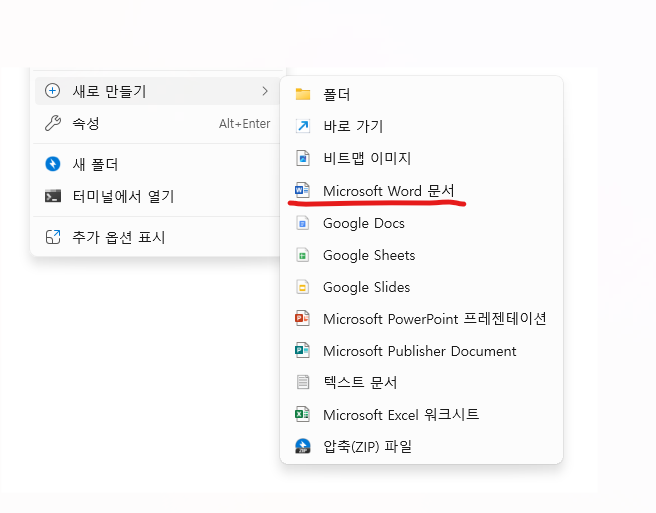Create a new Google Slides file

421,287
